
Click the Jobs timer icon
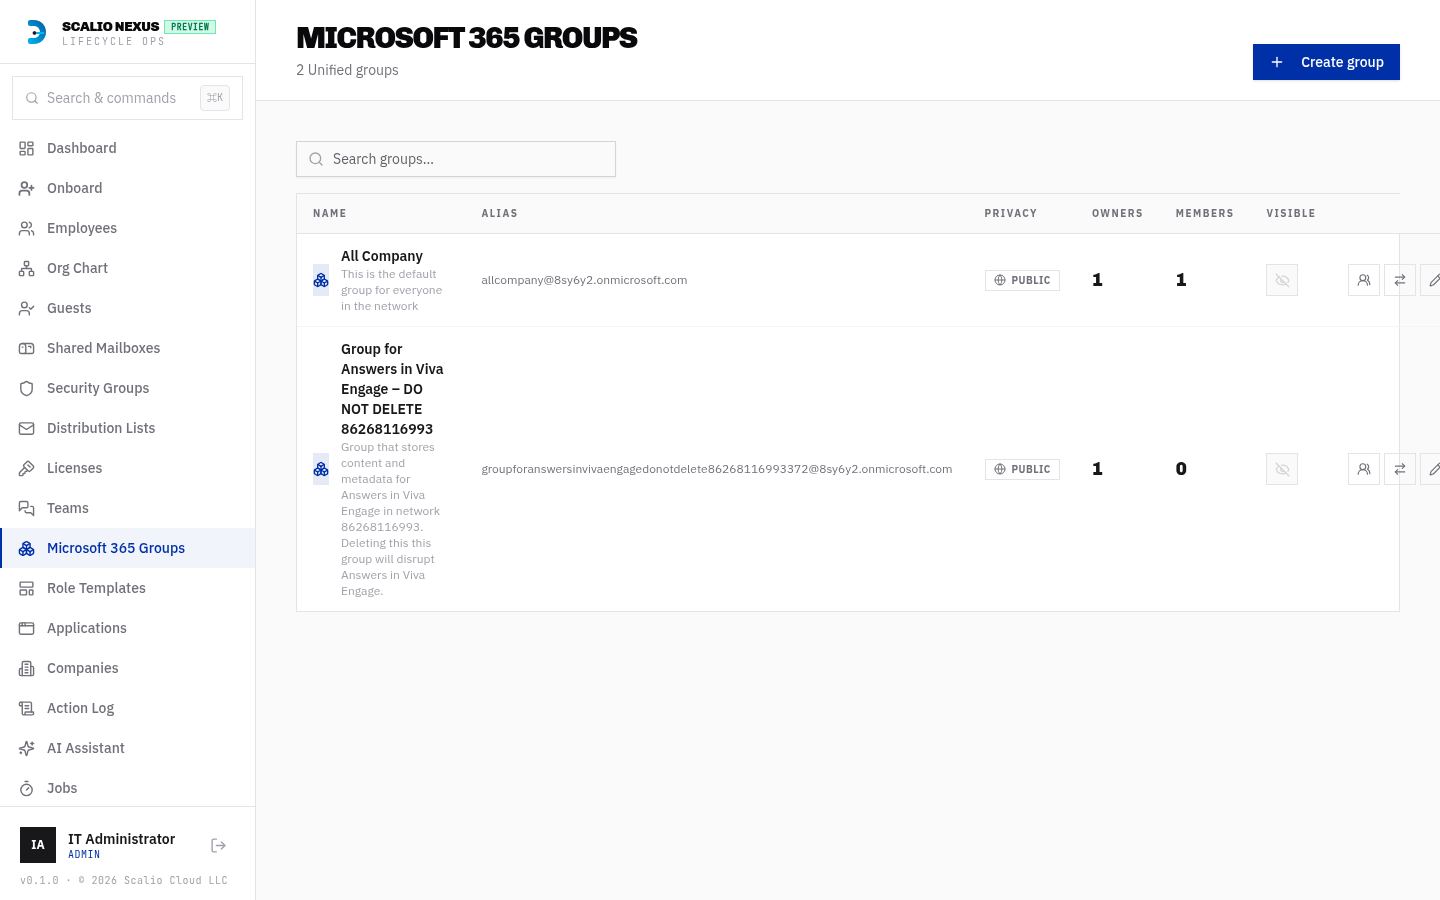coord(27,788)
